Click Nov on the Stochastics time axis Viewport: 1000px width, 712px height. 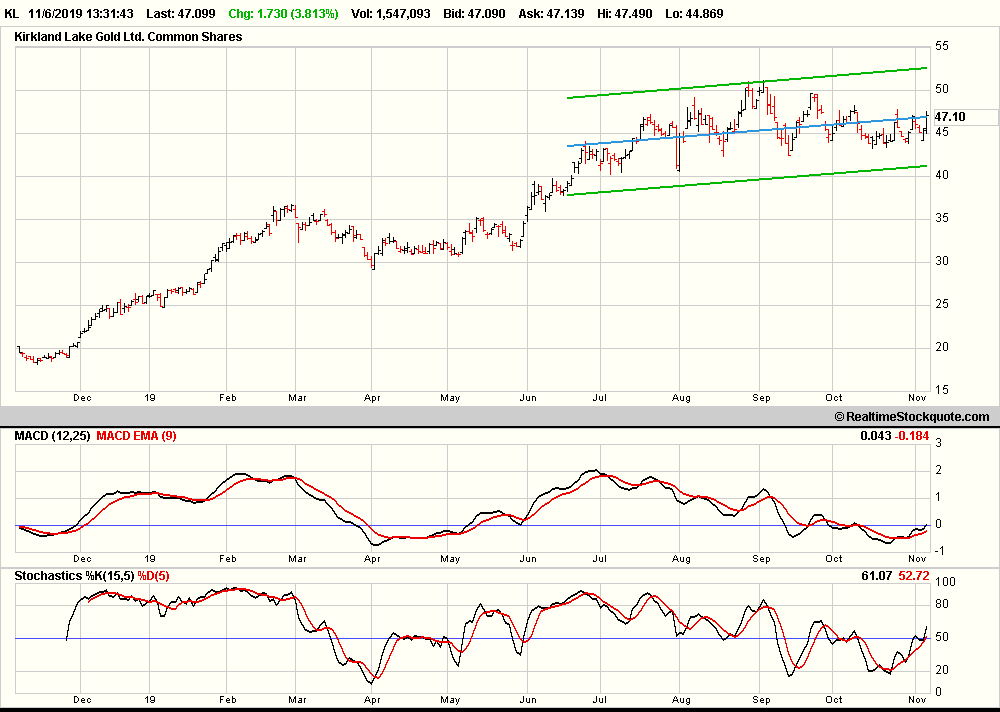[917, 699]
